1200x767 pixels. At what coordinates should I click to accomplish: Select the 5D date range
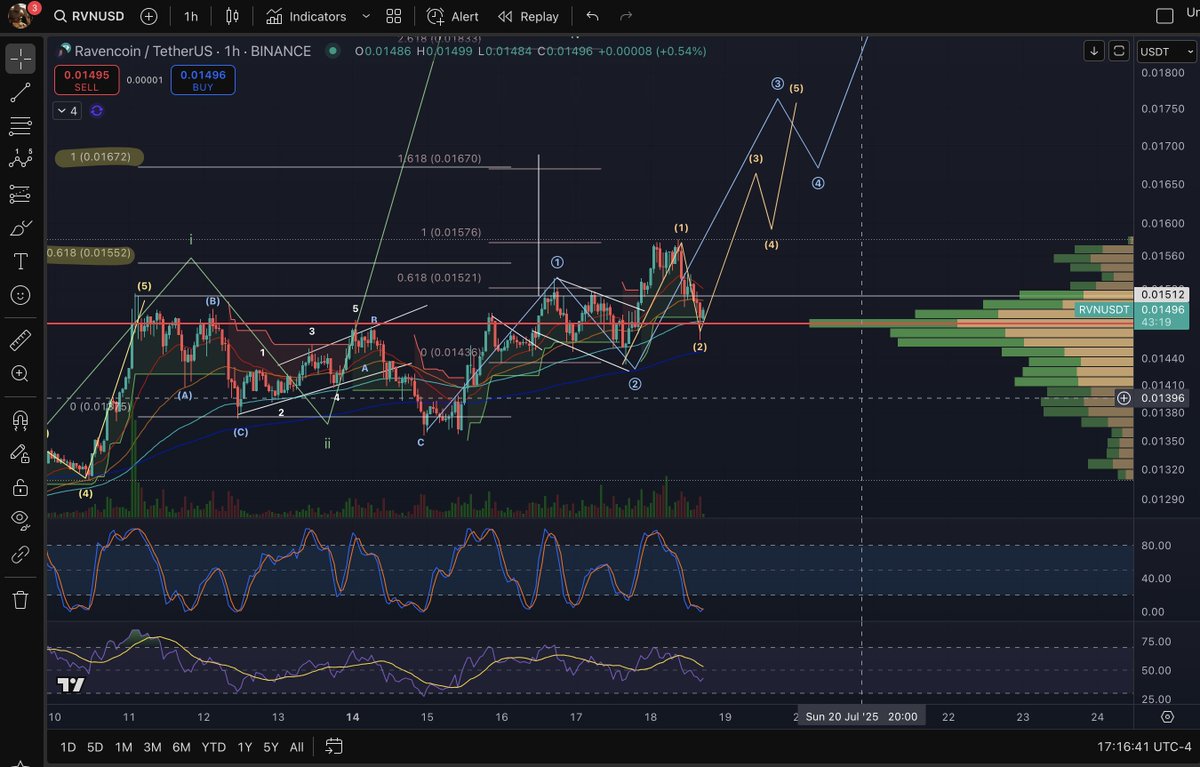point(95,747)
